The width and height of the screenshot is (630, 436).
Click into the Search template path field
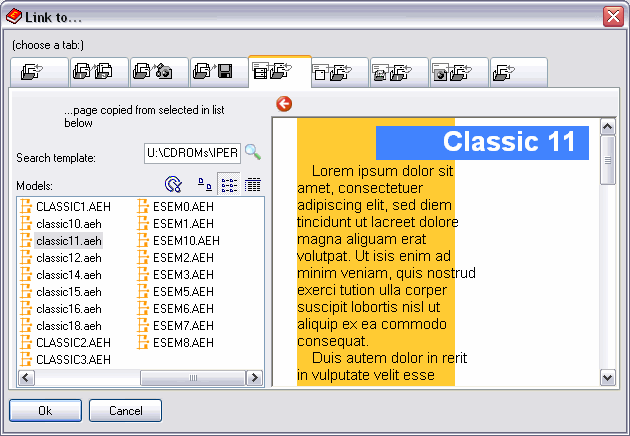click(192, 153)
